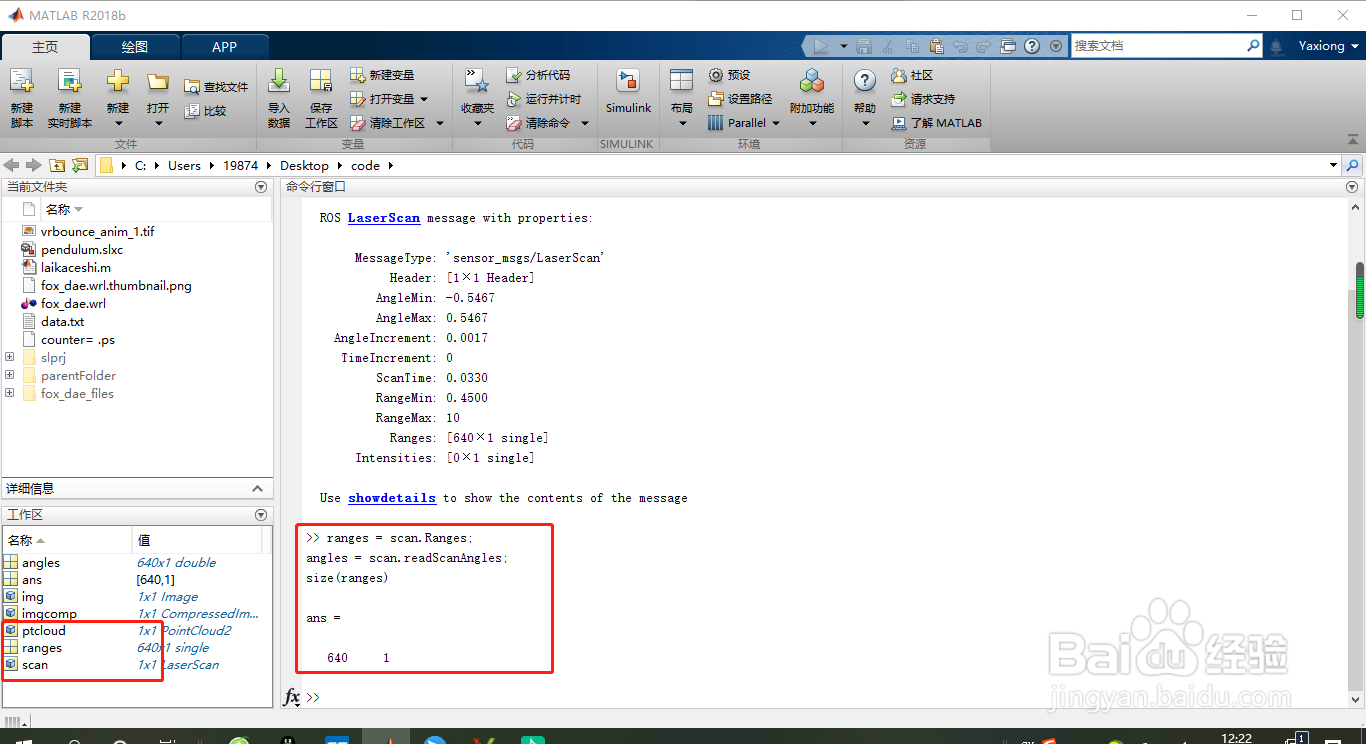Image resolution: width=1366 pixels, height=744 pixels.
Task: Click the redo arrow in quick access toolbar
Action: tap(984, 46)
